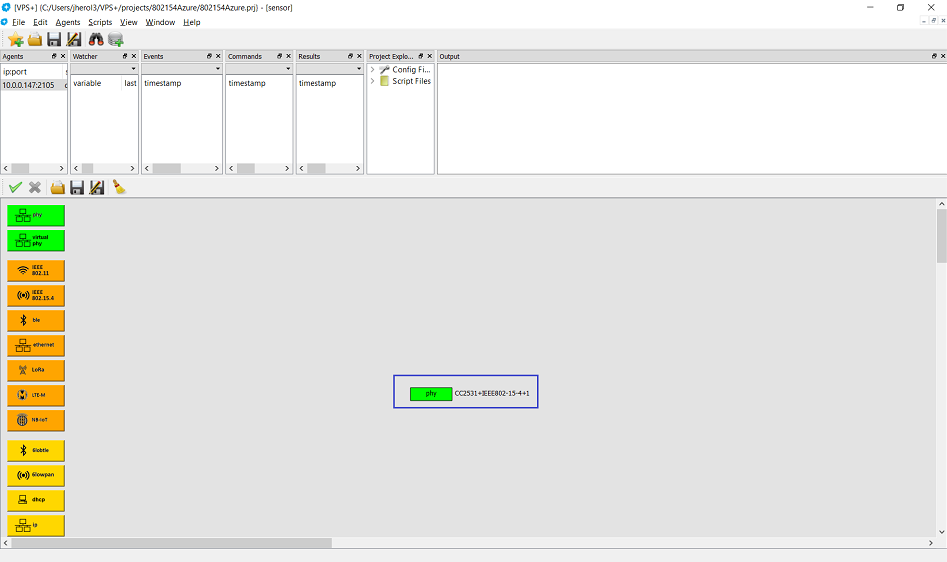Open the Events panel filter dropdown

tap(217, 69)
